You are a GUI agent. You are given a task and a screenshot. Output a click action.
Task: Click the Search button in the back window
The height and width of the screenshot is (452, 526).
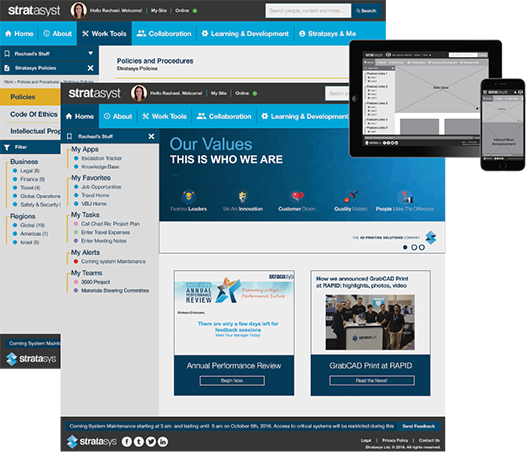367,11
